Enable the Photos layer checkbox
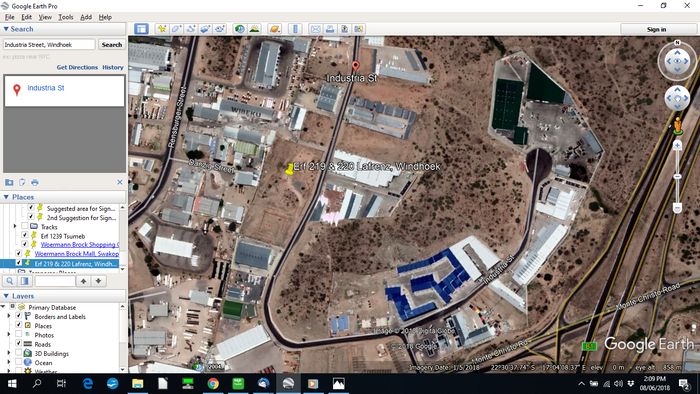 coord(18,335)
